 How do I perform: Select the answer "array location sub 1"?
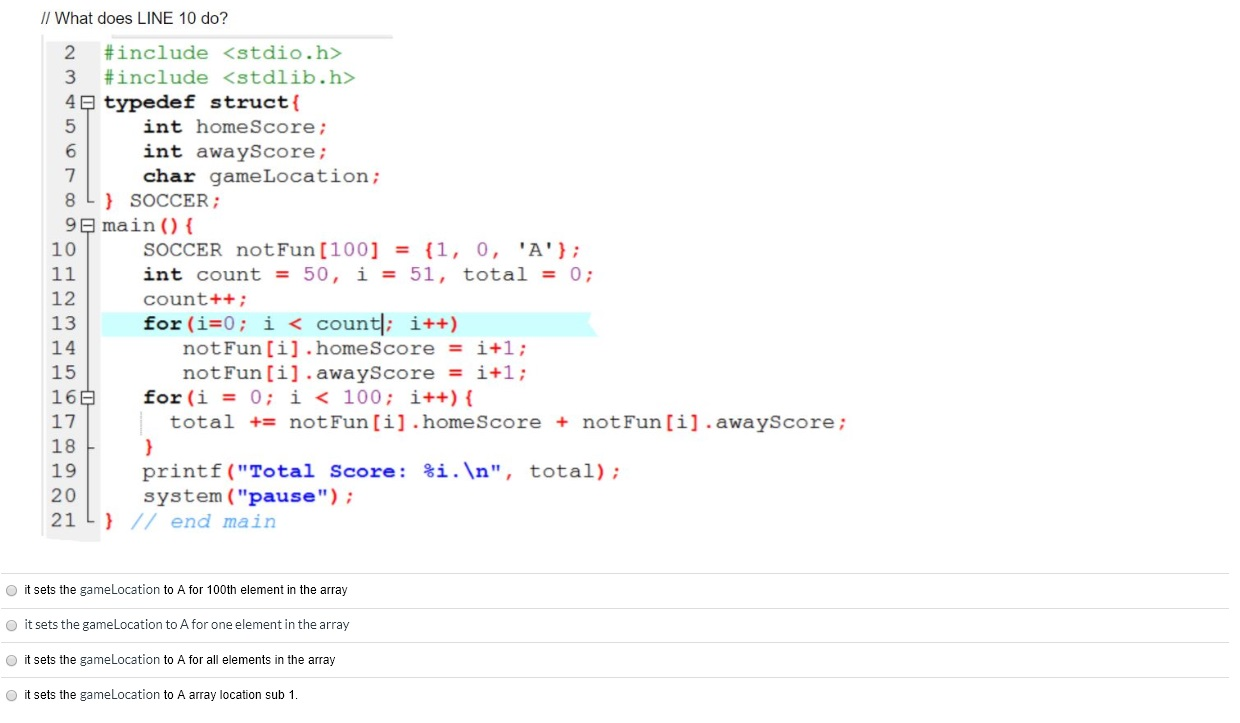pyautogui.click(x=11, y=695)
